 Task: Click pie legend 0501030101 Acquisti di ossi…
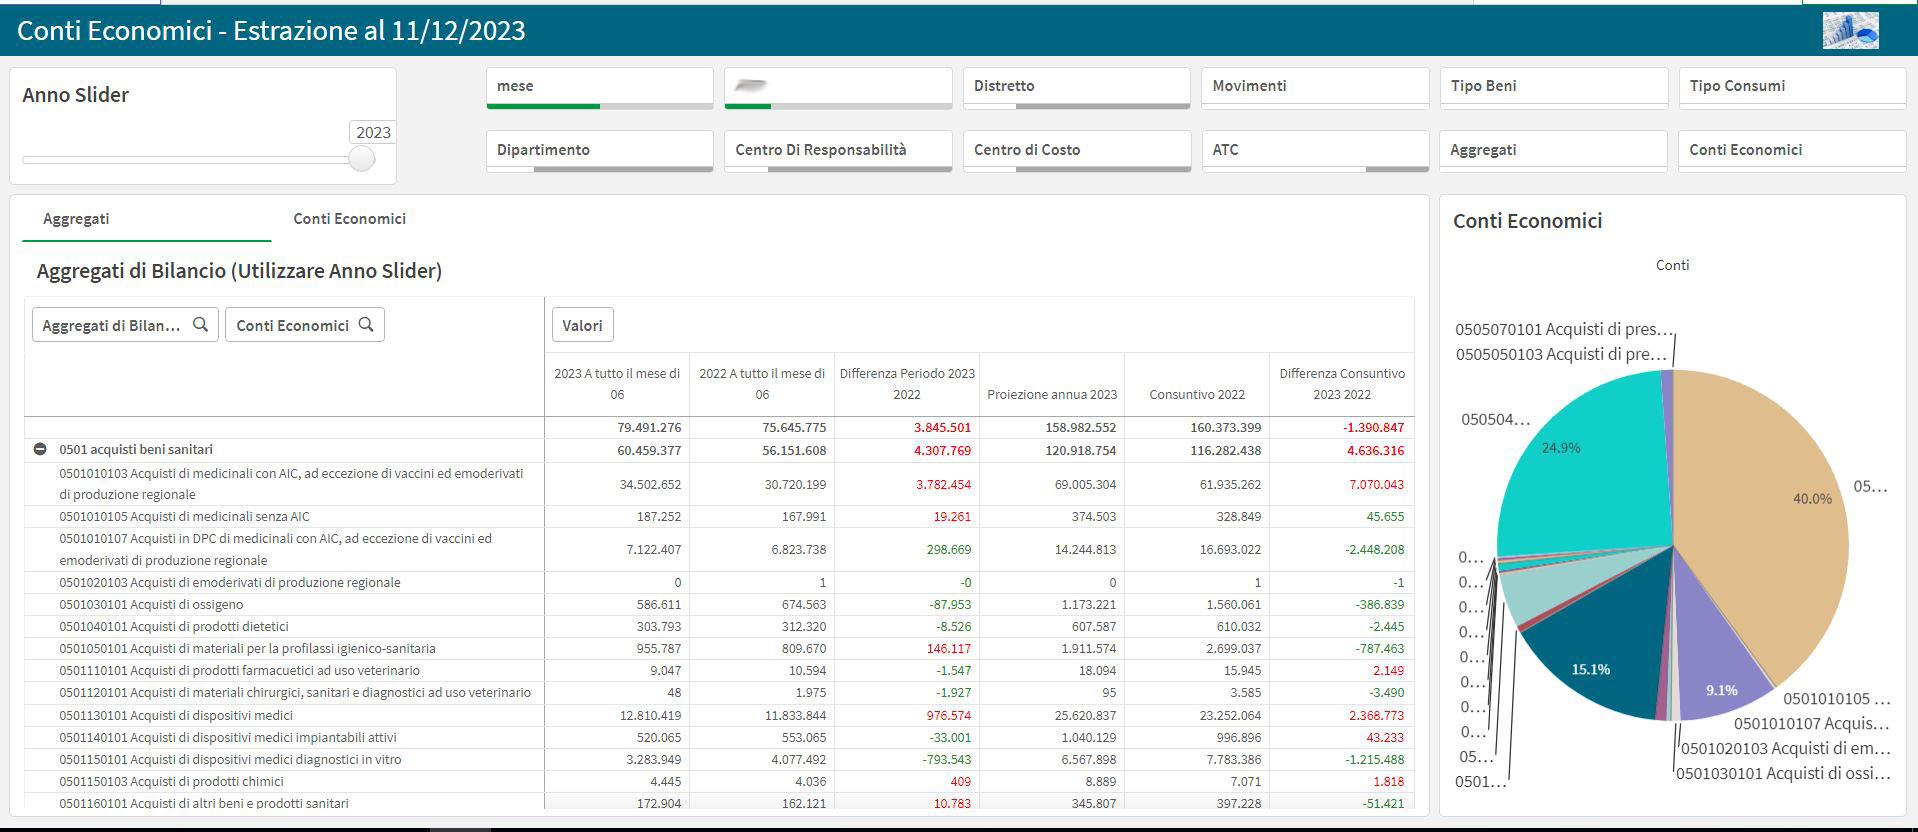[x=1783, y=773]
